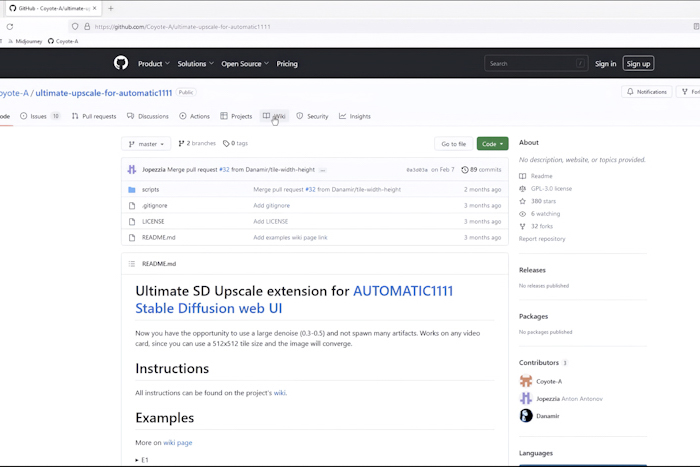Open the Midjourney bookmark
This screenshot has height=467, width=700.
click(x=25, y=41)
